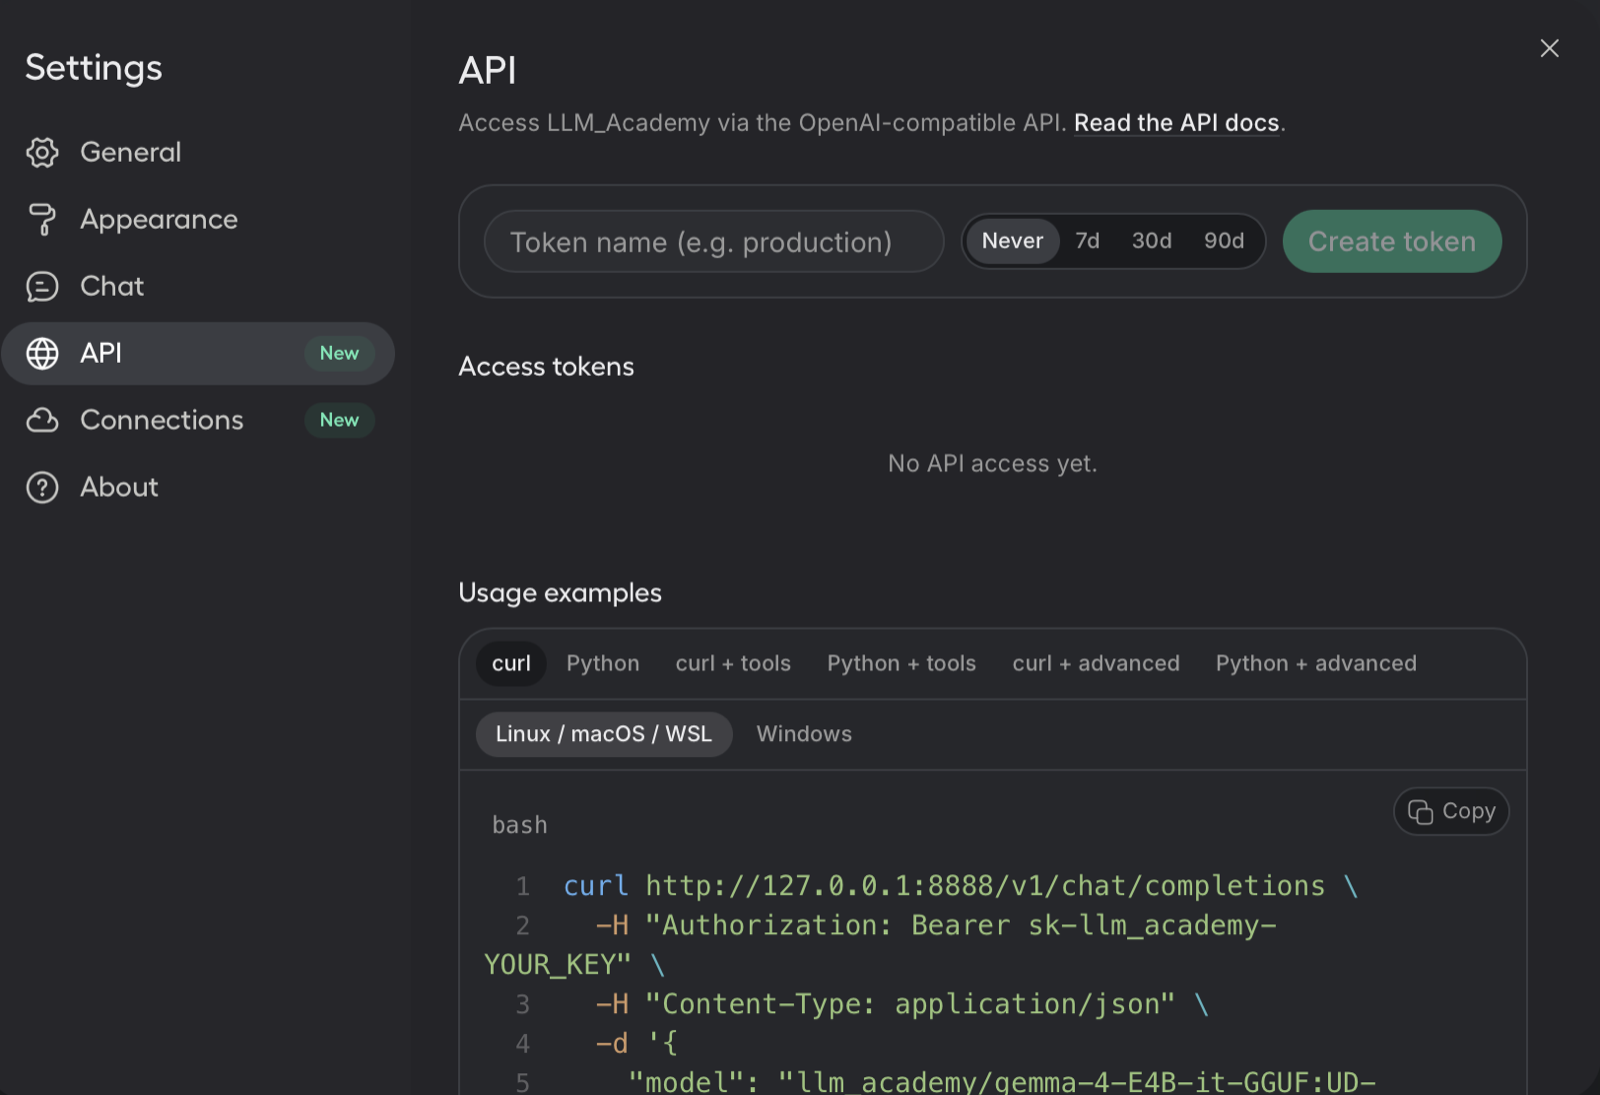Select the curl usage example tab
The width and height of the screenshot is (1600, 1095).
(511, 664)
